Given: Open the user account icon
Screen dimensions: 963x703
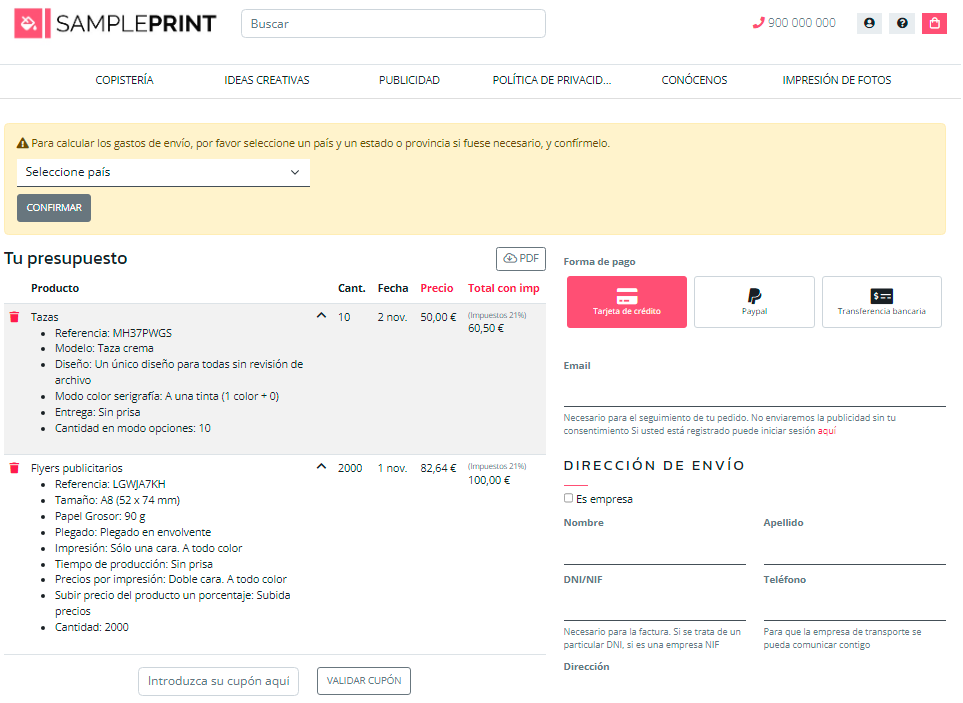Looking at the screenshot, I should [x=869, y=23].
